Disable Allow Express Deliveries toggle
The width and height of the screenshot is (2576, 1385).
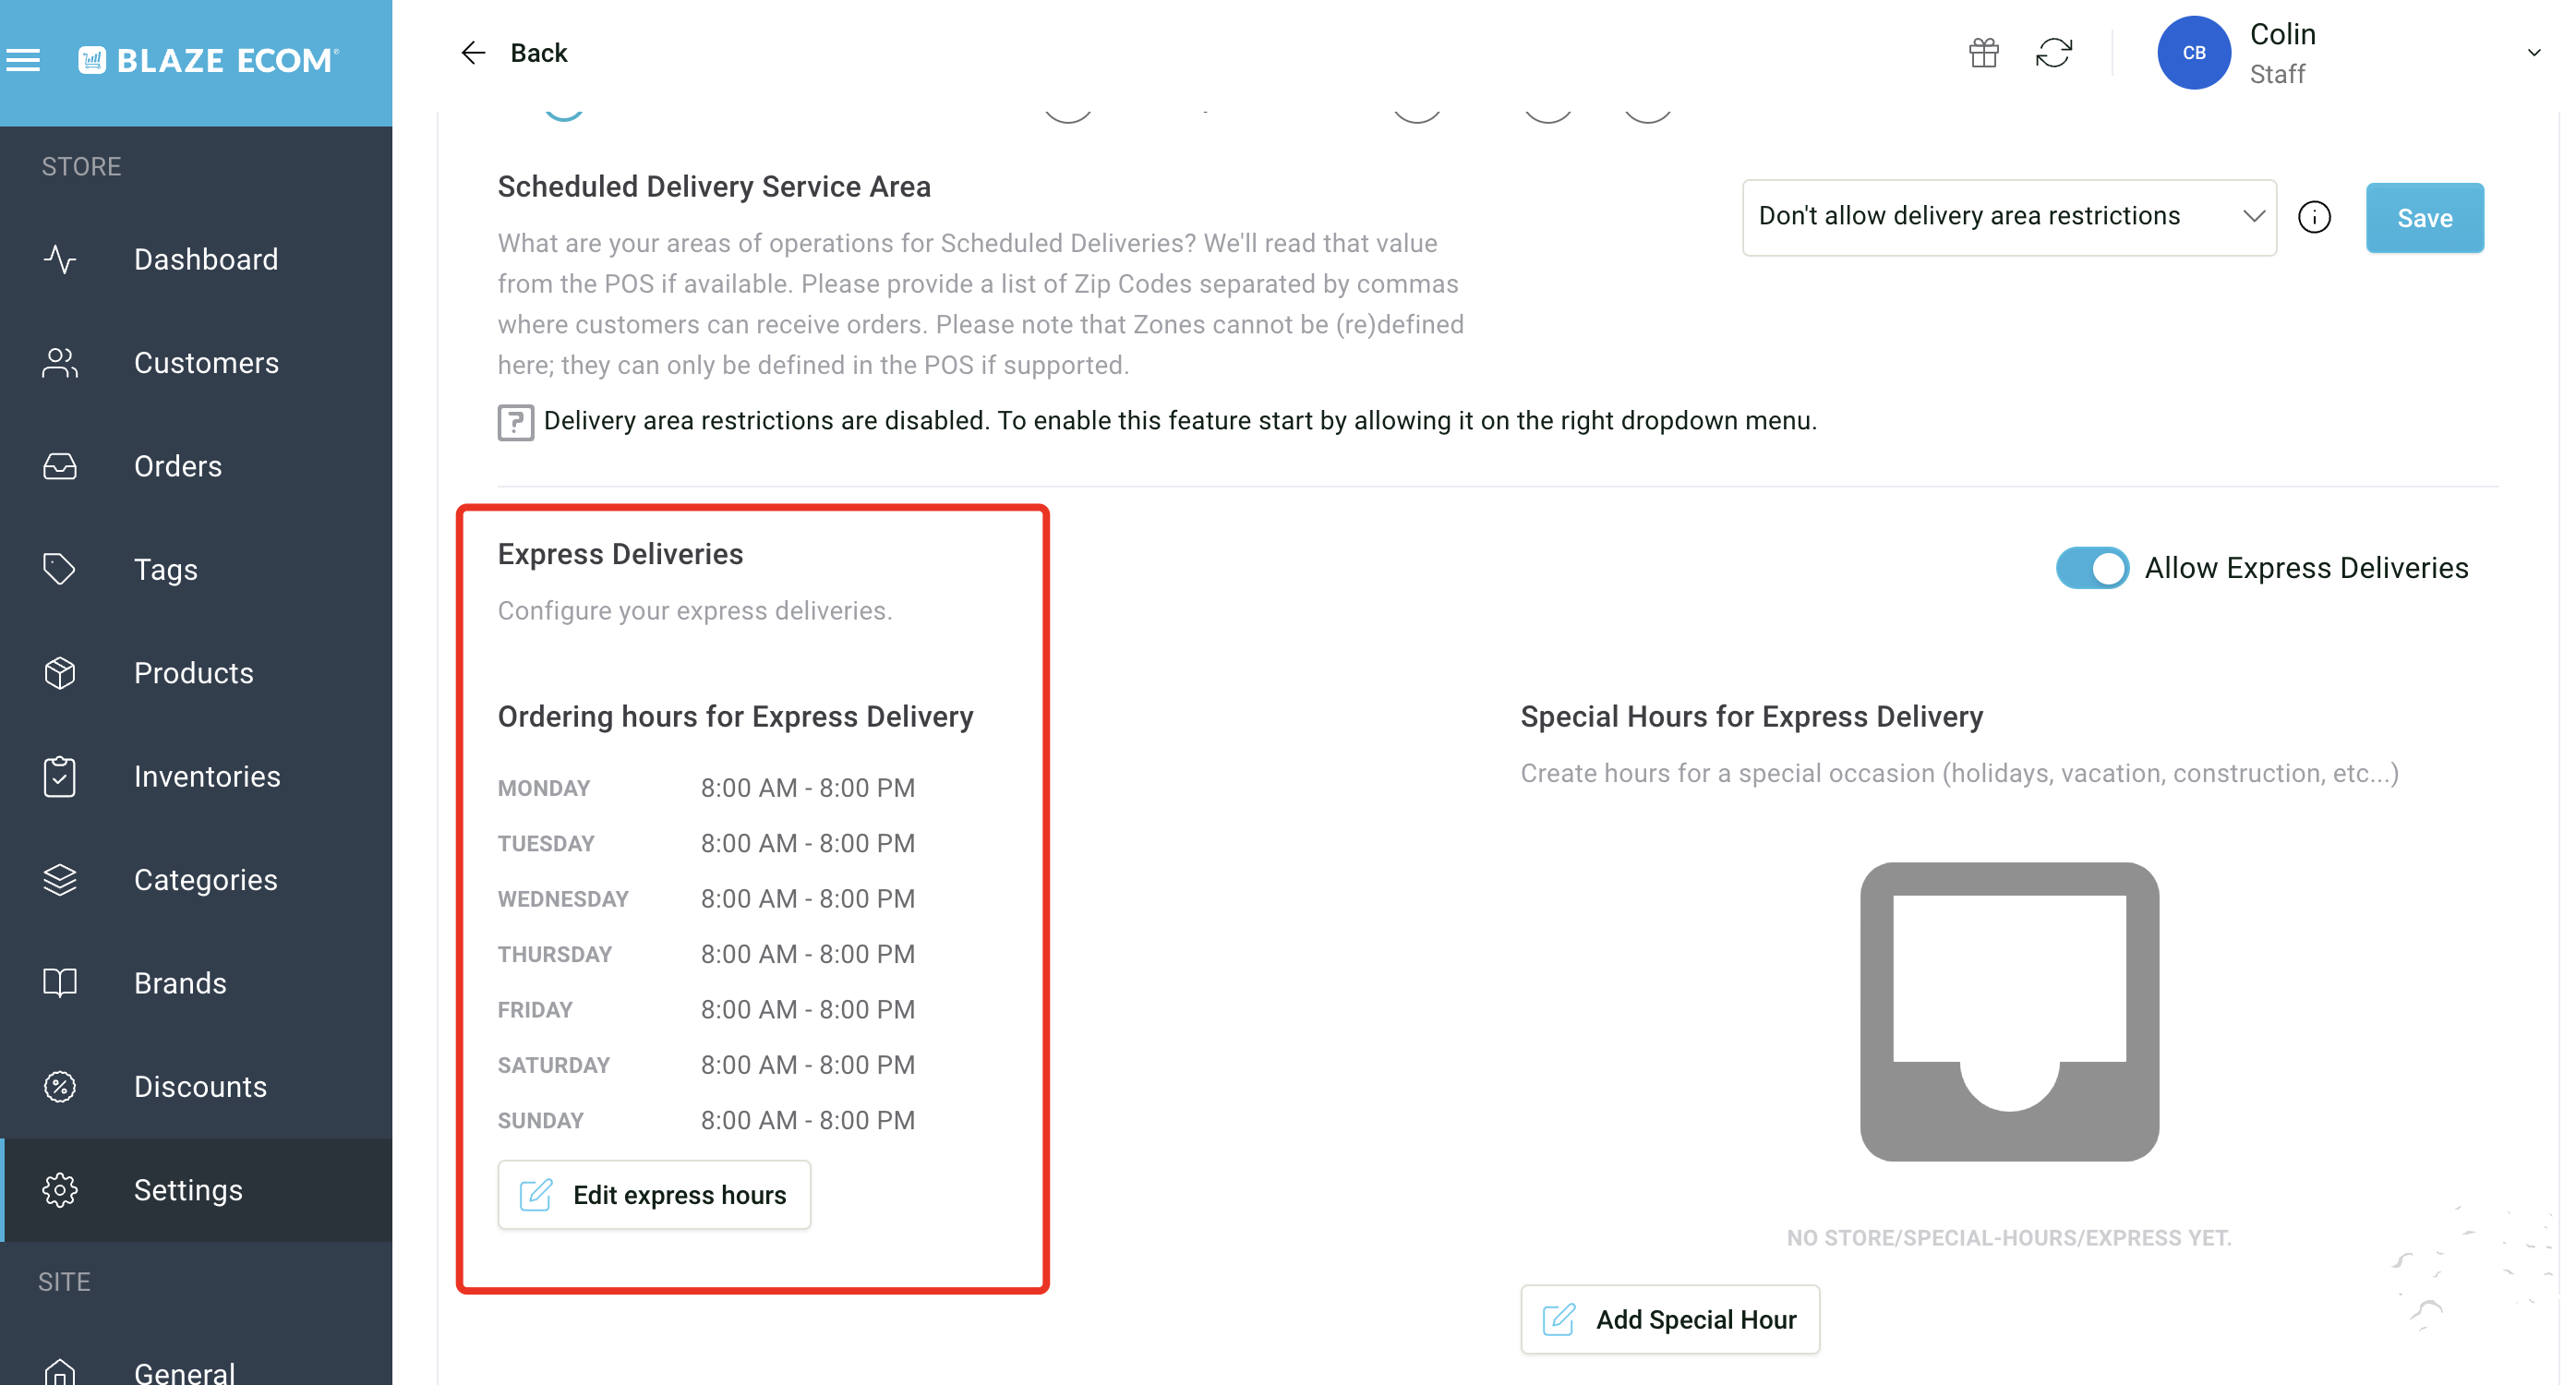2091,568
